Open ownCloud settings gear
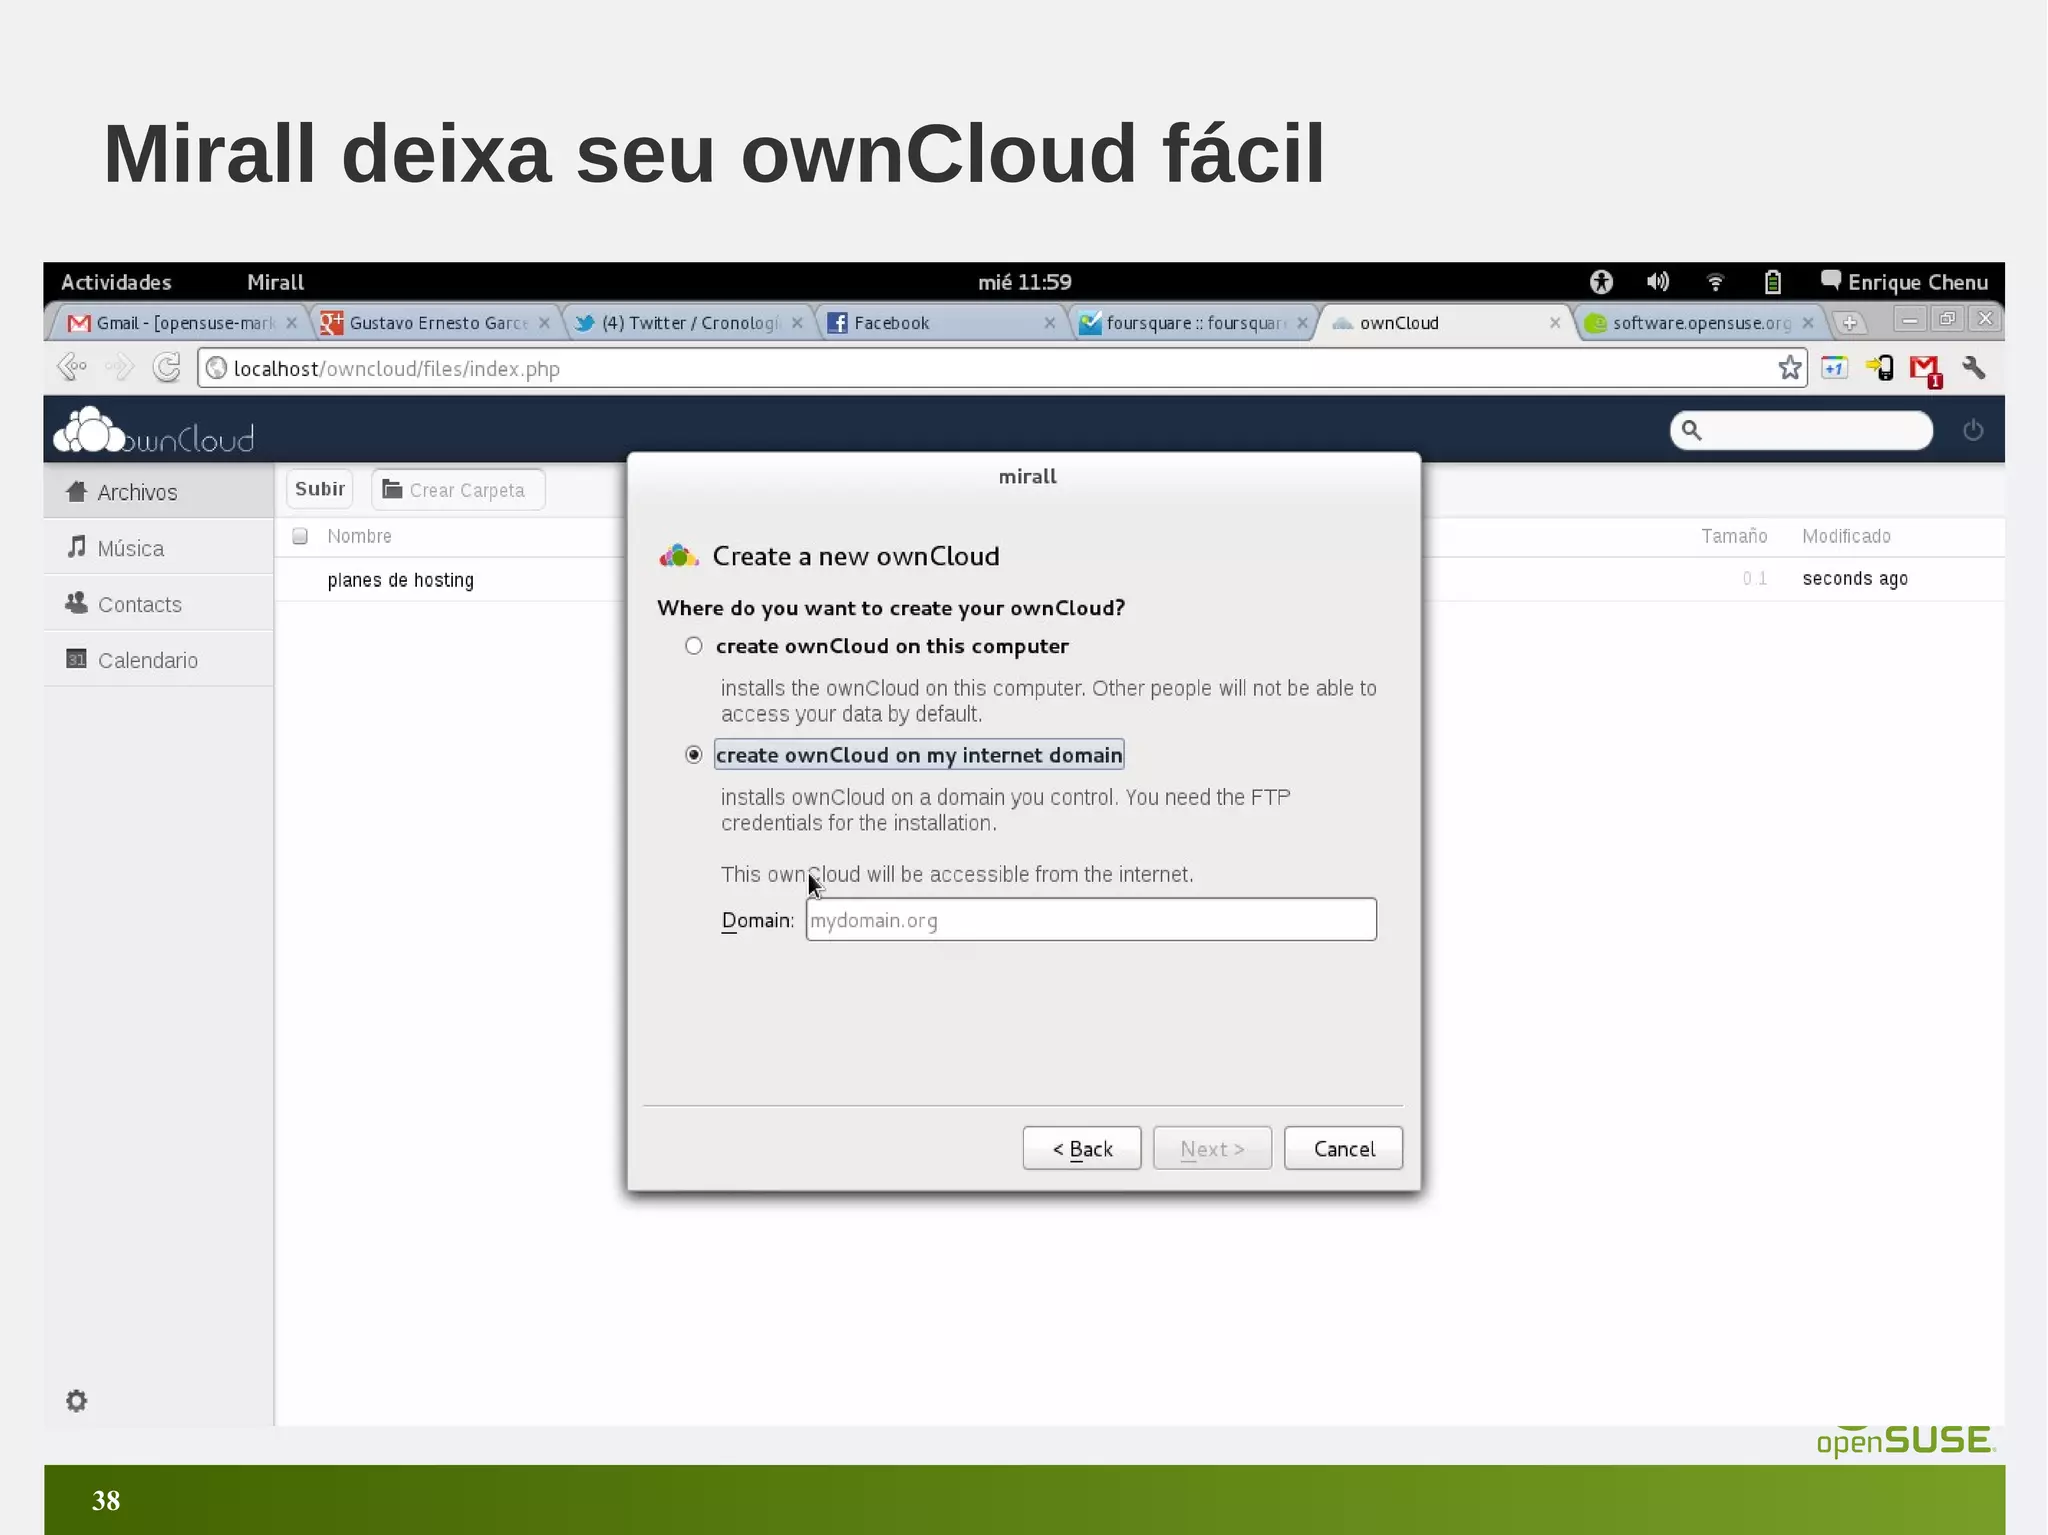Image resolution: width=2048 pixels, height=1535 pixels. 77,1400
